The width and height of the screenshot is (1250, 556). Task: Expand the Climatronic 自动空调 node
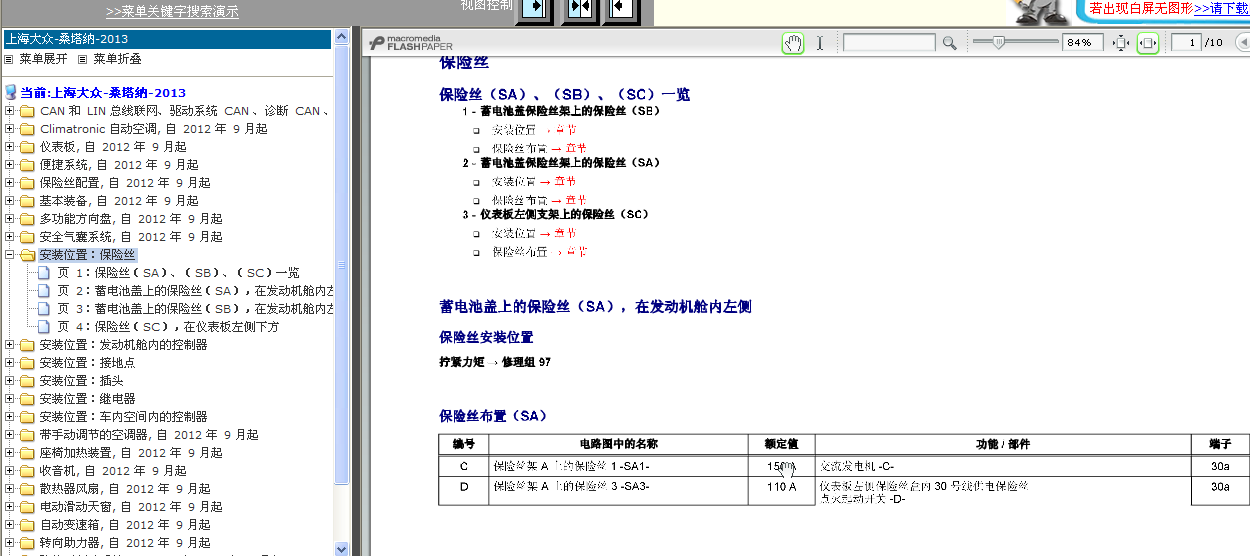click(10, 129)
